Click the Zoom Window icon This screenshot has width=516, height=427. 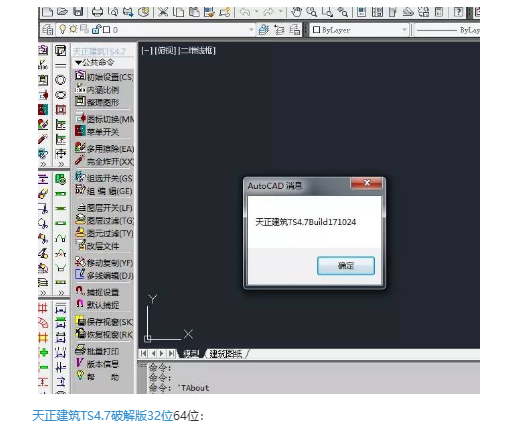pos(327,12)
